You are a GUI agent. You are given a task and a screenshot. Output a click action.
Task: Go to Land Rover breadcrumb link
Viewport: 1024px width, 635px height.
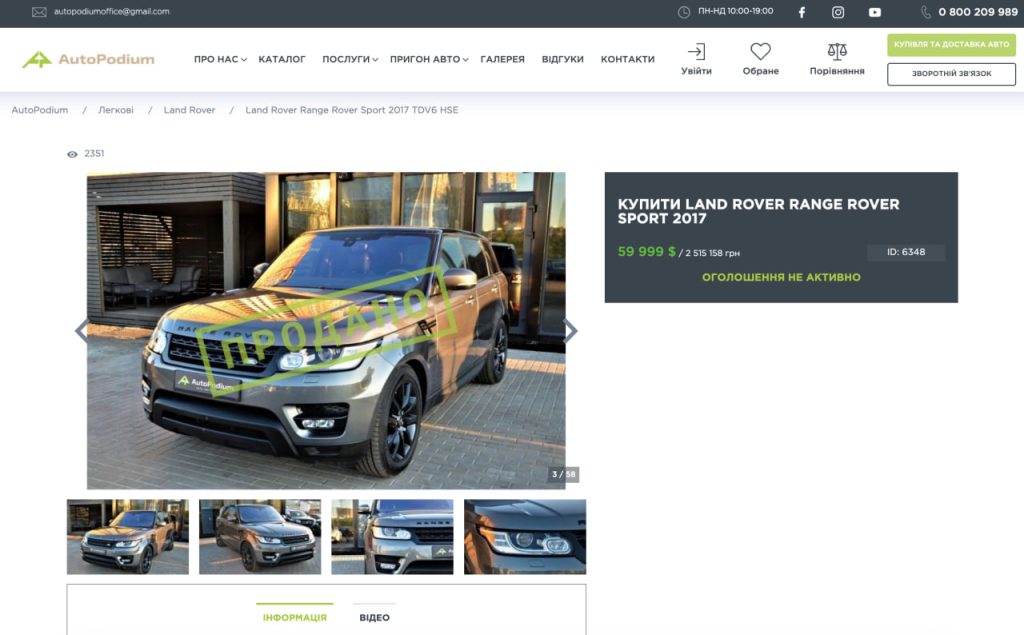point(189,110)
